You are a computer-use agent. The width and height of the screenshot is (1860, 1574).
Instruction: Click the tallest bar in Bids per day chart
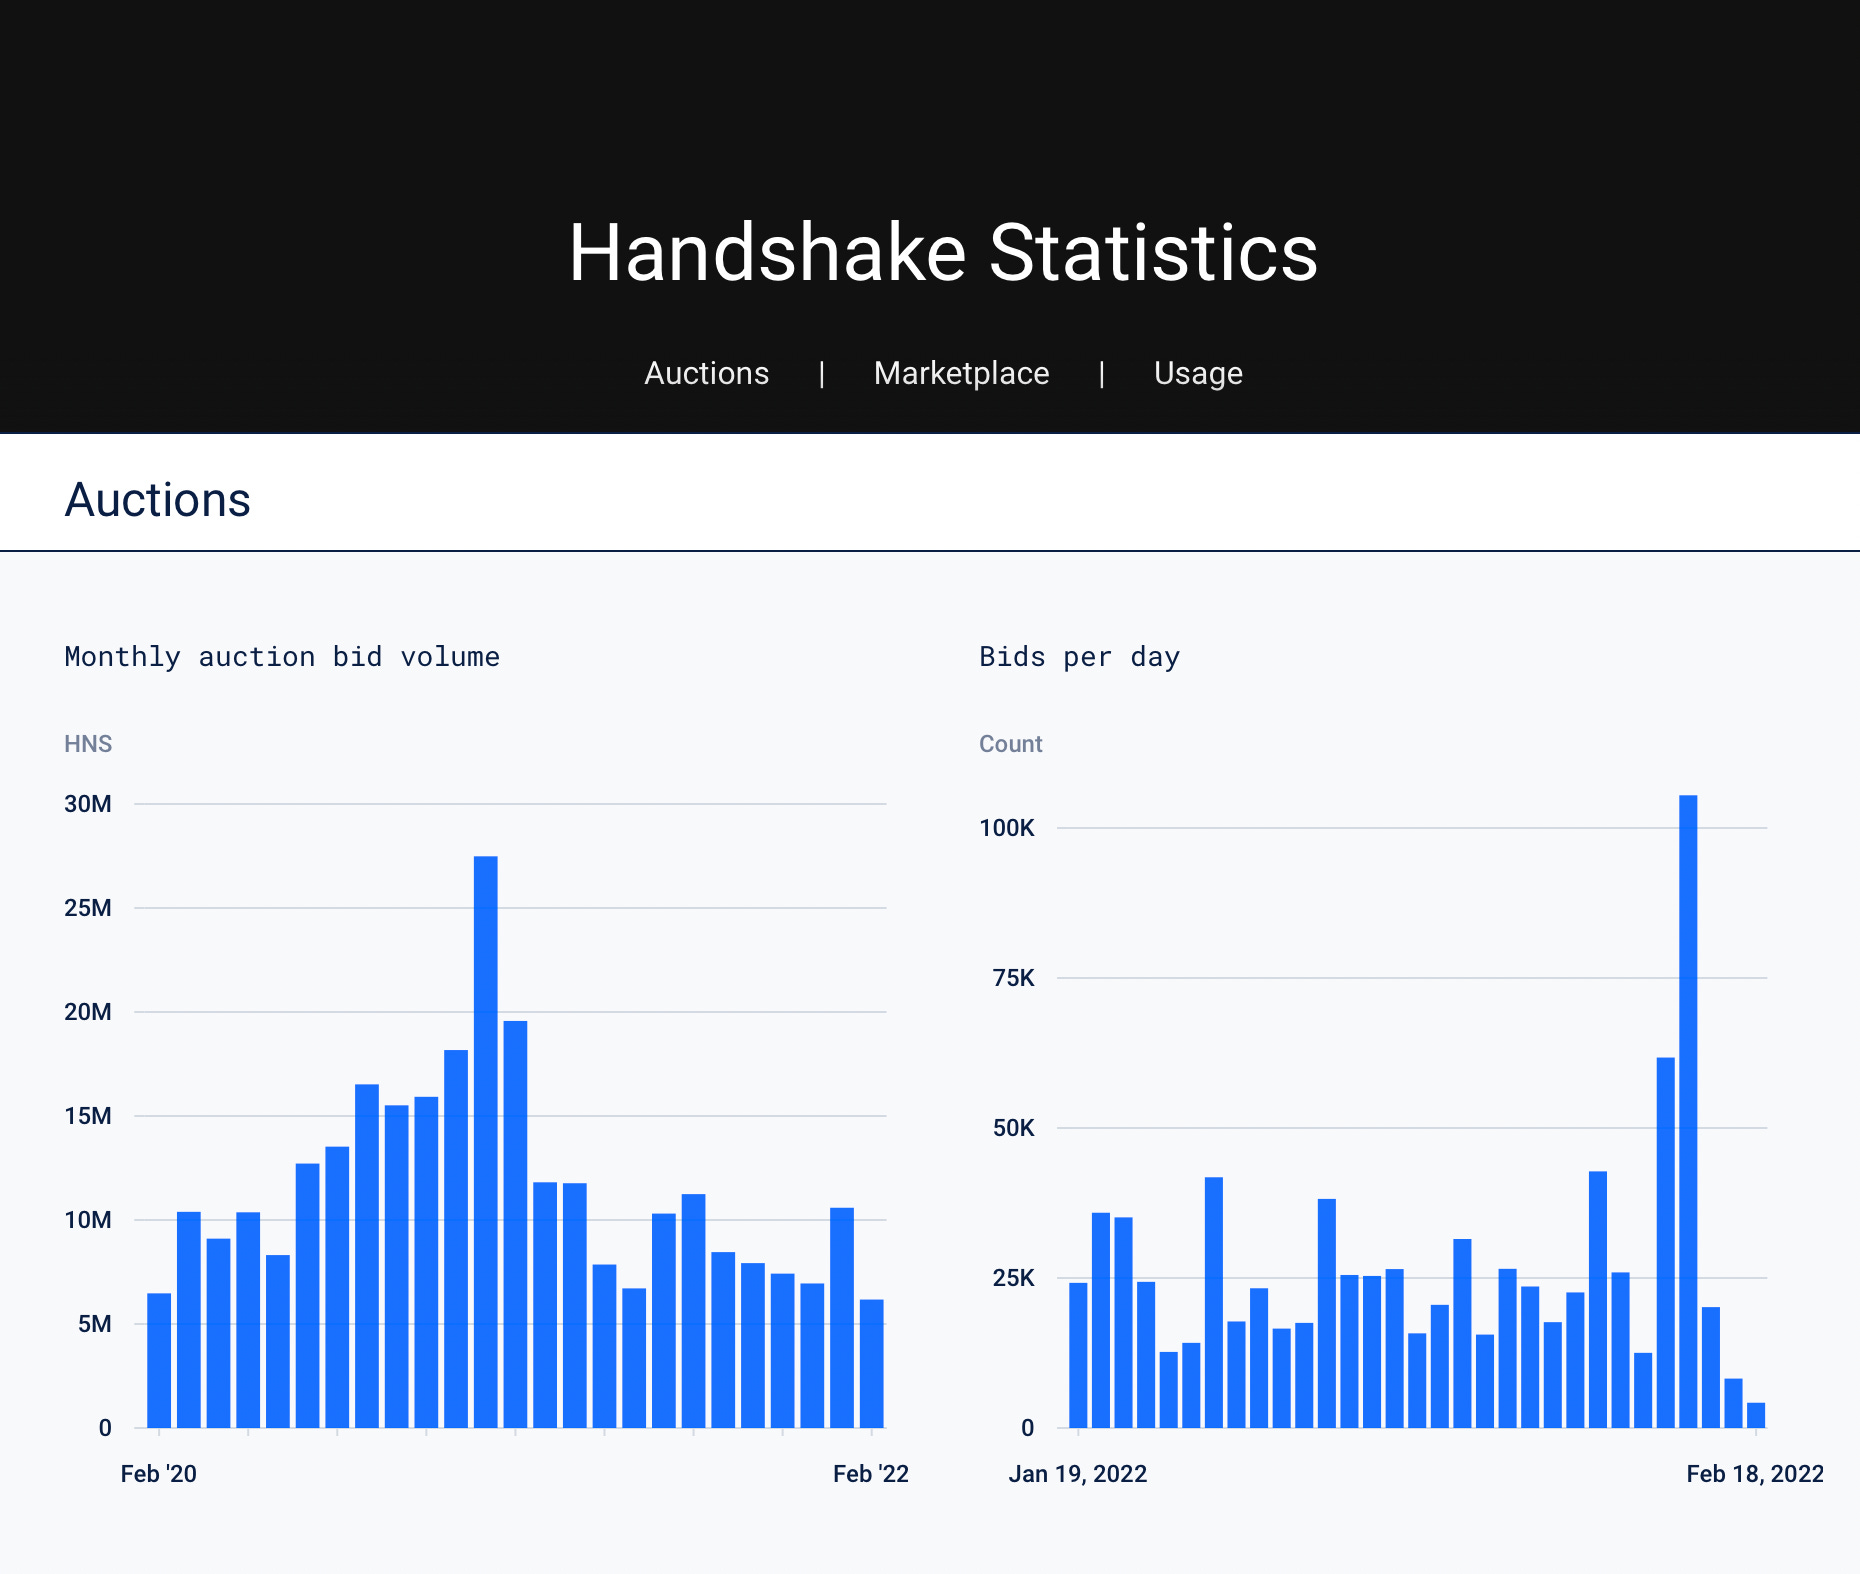coord(1688,1111)
